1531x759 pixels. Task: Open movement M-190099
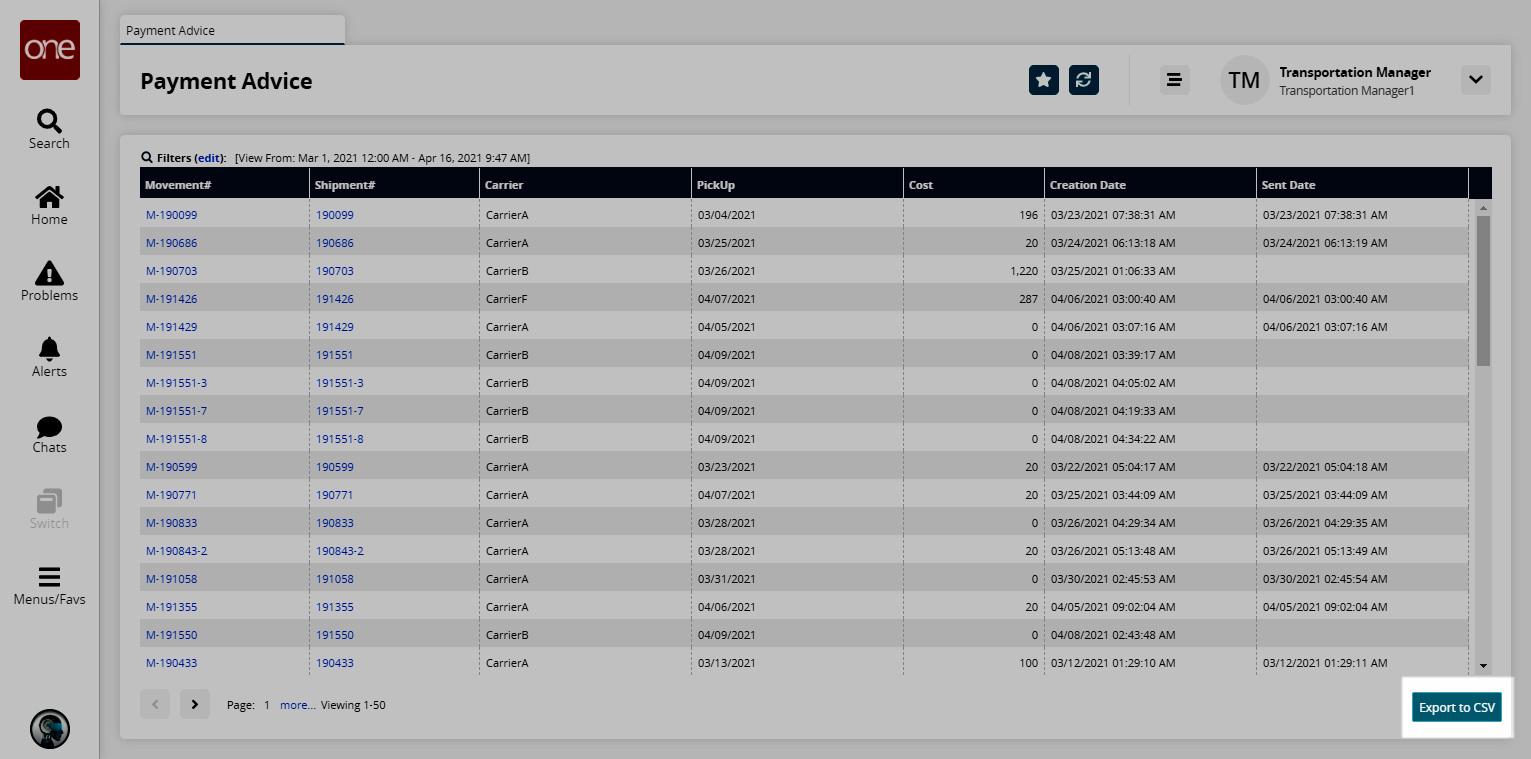(x=172, y=215)
